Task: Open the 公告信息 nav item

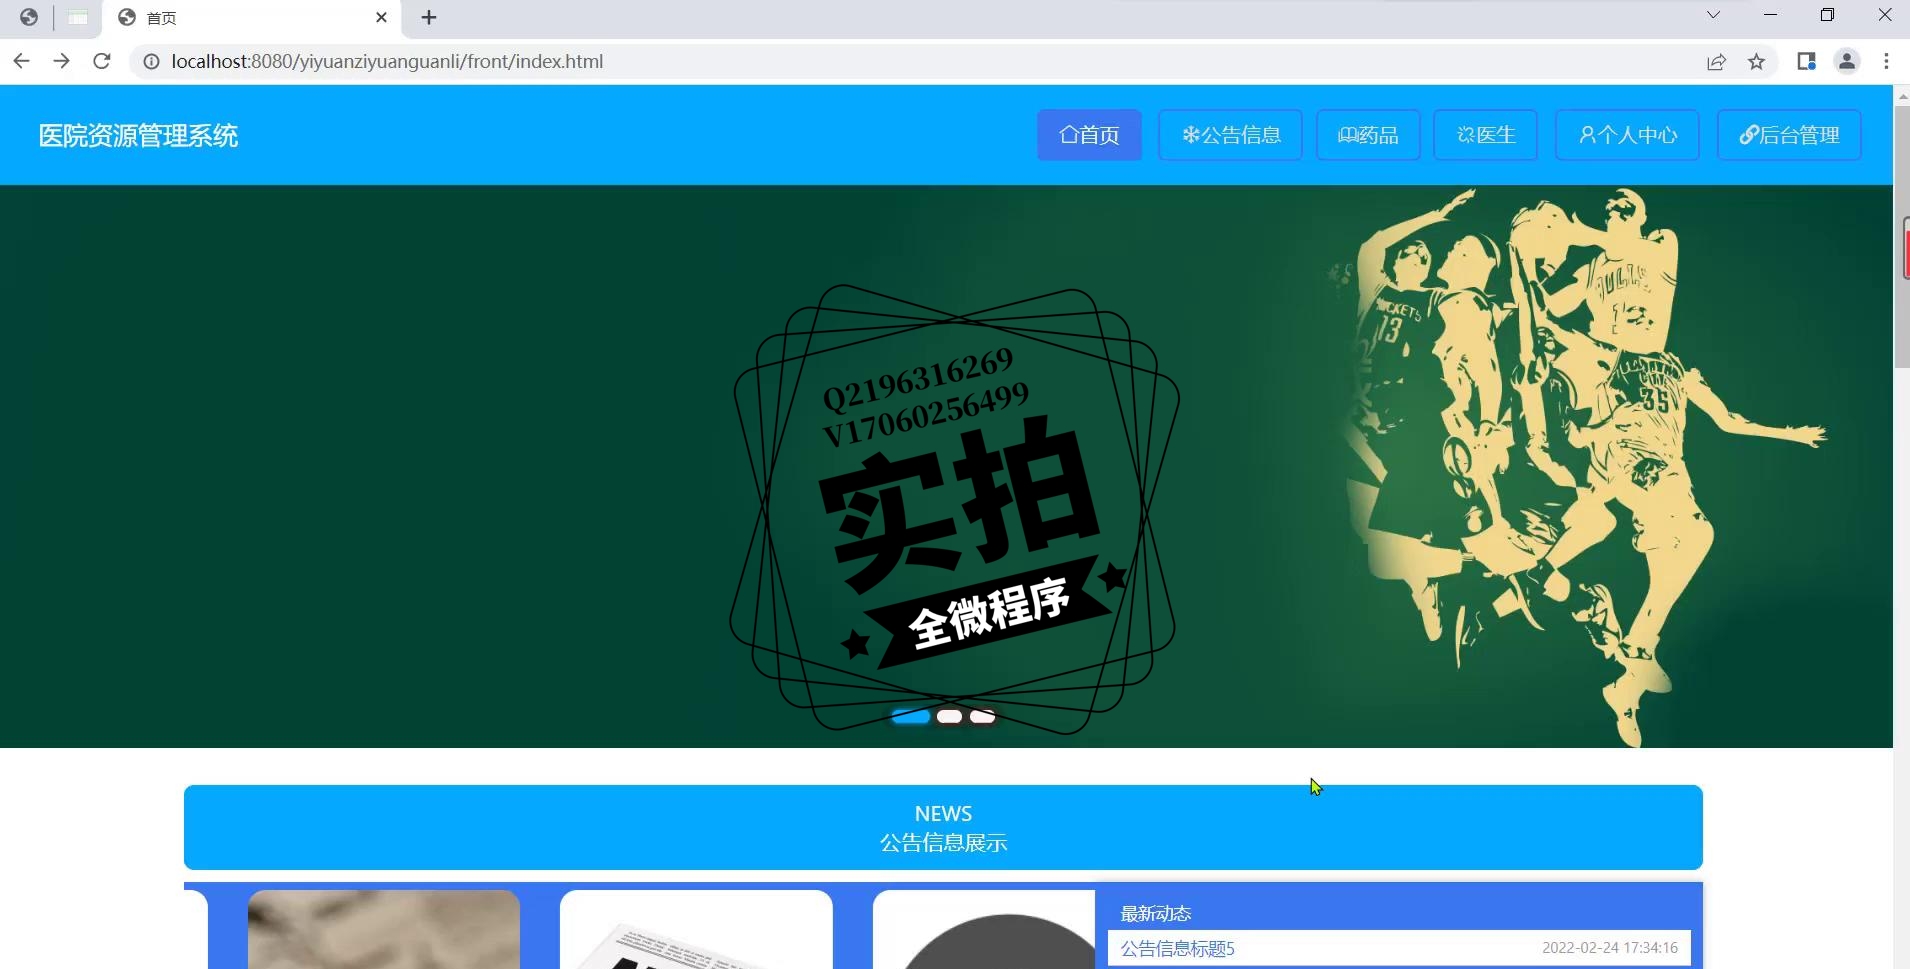Action: [1230, 135]
